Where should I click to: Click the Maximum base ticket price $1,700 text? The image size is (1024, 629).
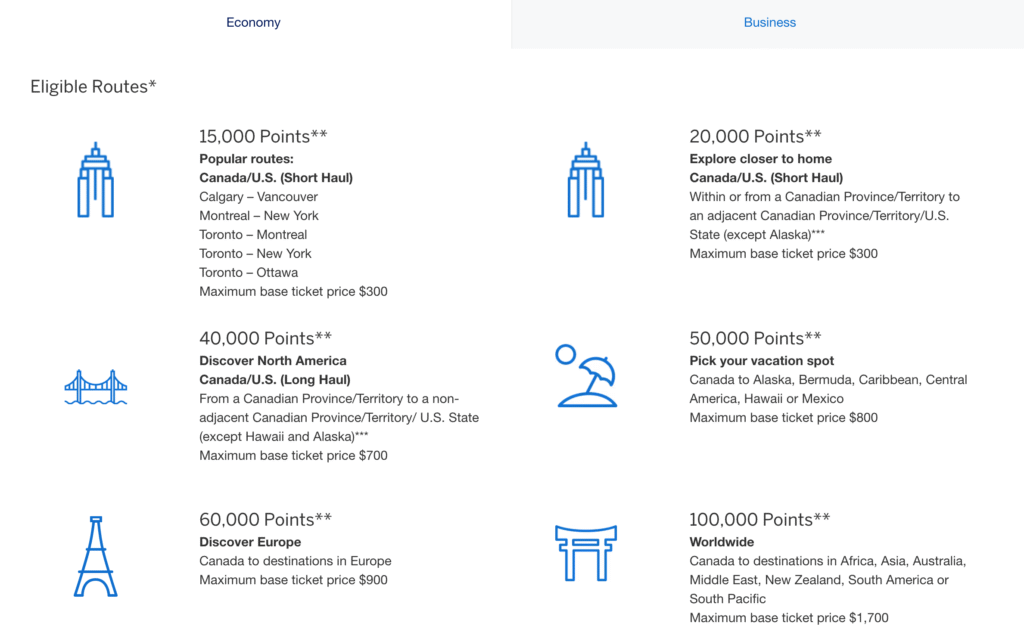(788, 617)
